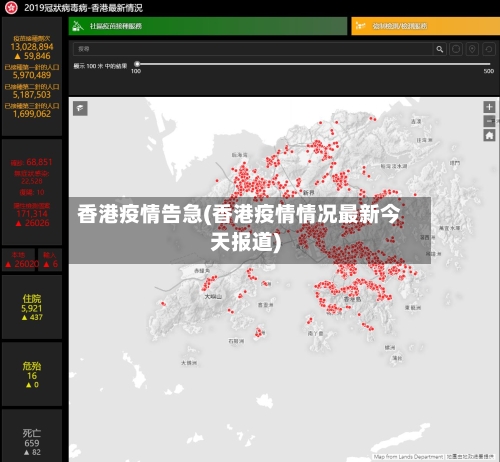Click the asymptomatic infections figure 22,528

click(32, 181)
